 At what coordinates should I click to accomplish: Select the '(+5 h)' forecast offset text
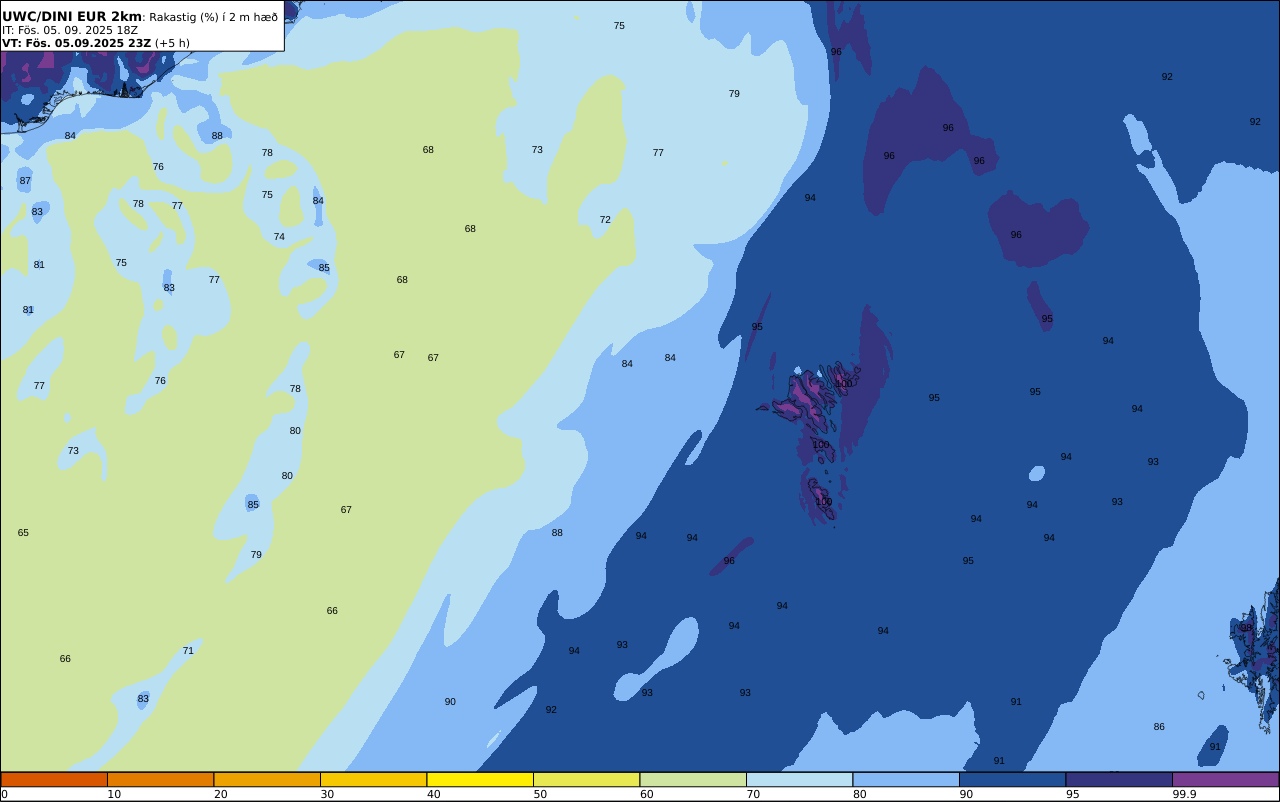pos(172,43)
